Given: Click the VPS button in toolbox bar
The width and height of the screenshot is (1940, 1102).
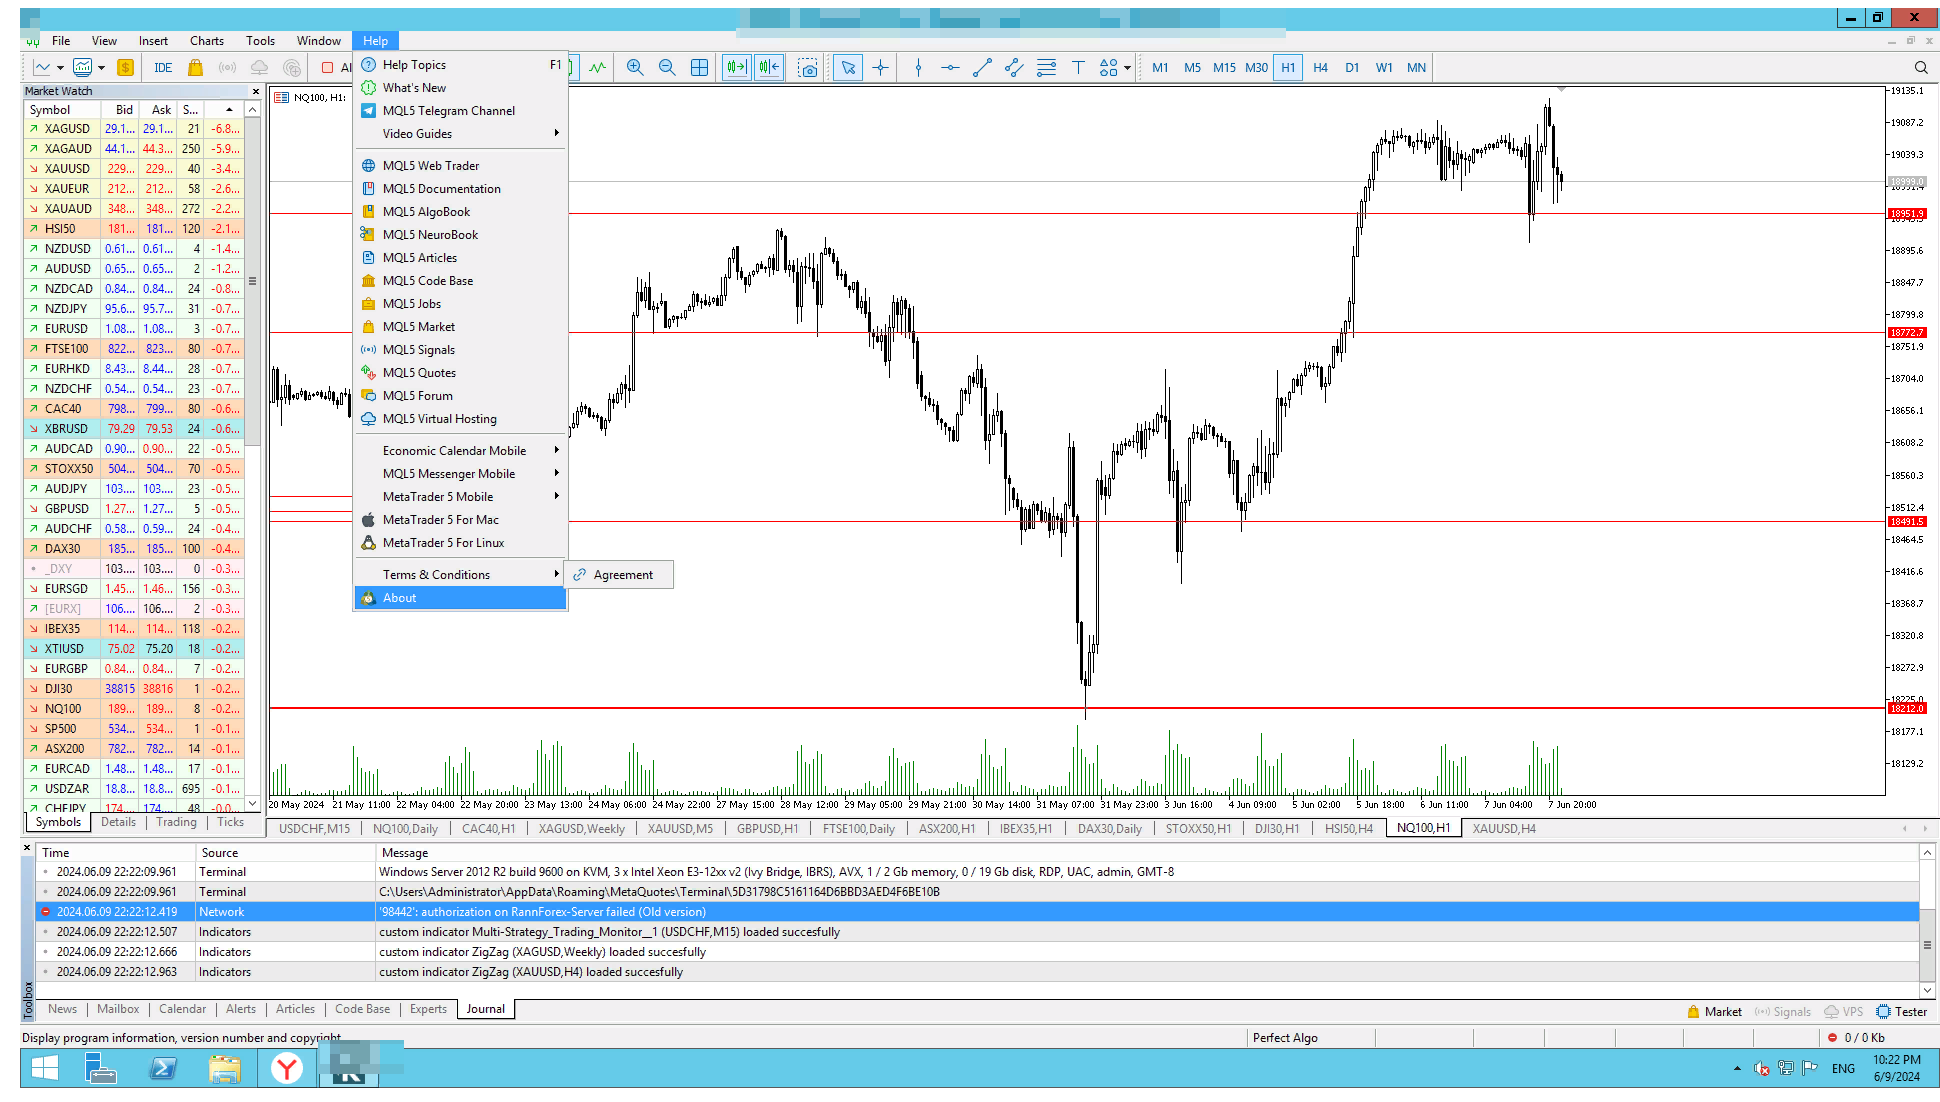Looking at the screenshot, I should pyautogui.click(x=1843, y=1012).
